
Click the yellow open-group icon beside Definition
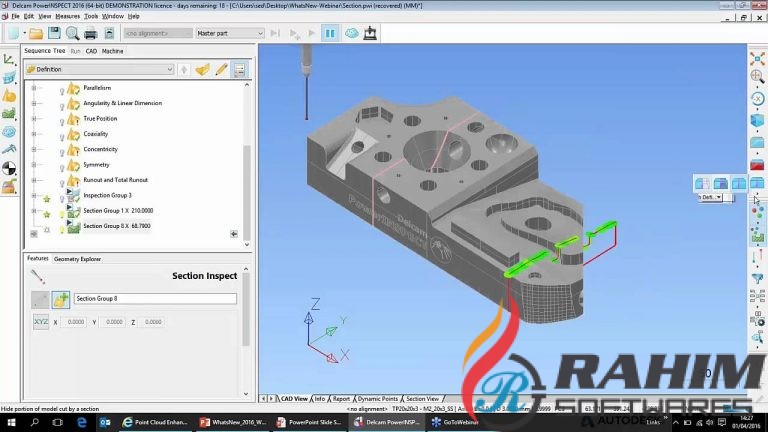[x=202, y=70]
